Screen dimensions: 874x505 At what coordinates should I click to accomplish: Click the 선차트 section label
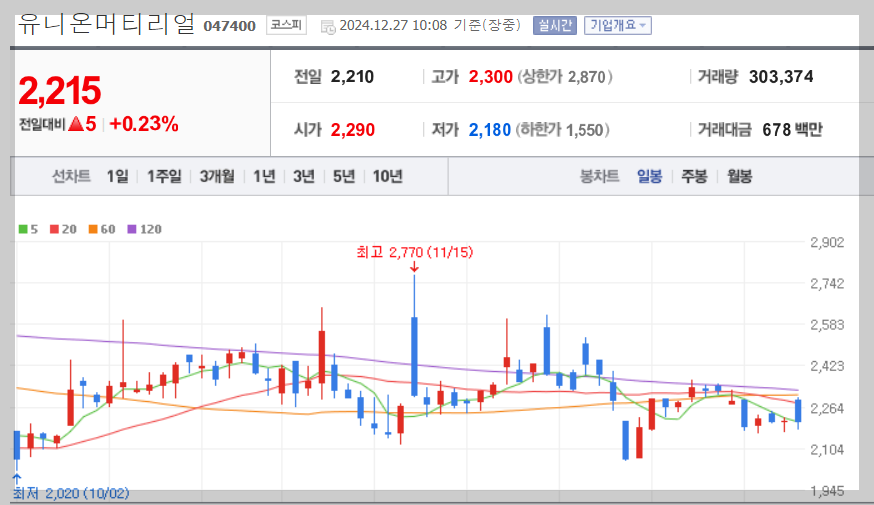[71, 177]
